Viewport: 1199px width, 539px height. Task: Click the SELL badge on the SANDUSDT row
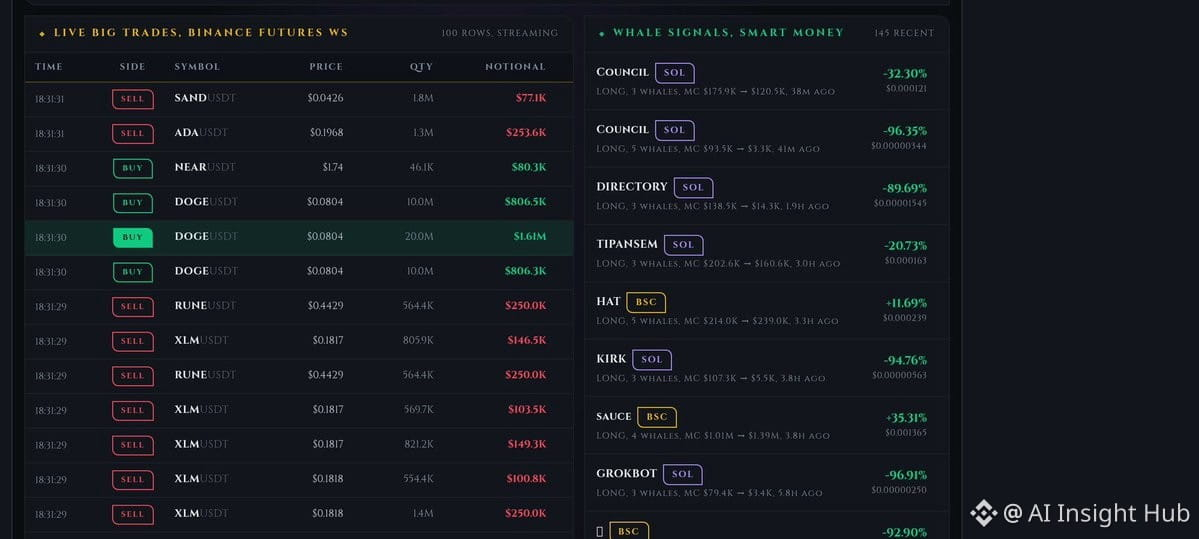pos(132,99)
